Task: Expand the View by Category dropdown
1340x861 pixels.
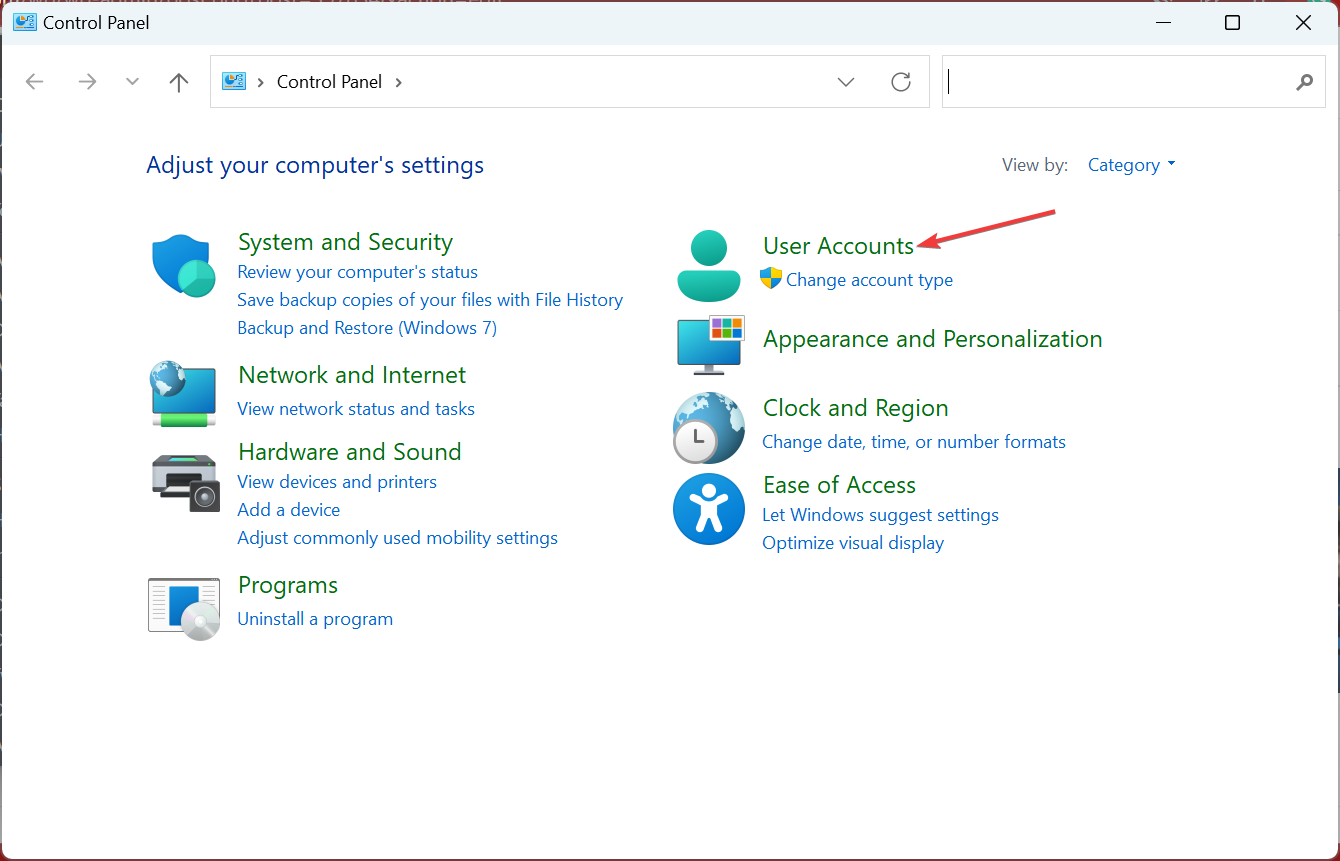Action: click(1131, 165)
